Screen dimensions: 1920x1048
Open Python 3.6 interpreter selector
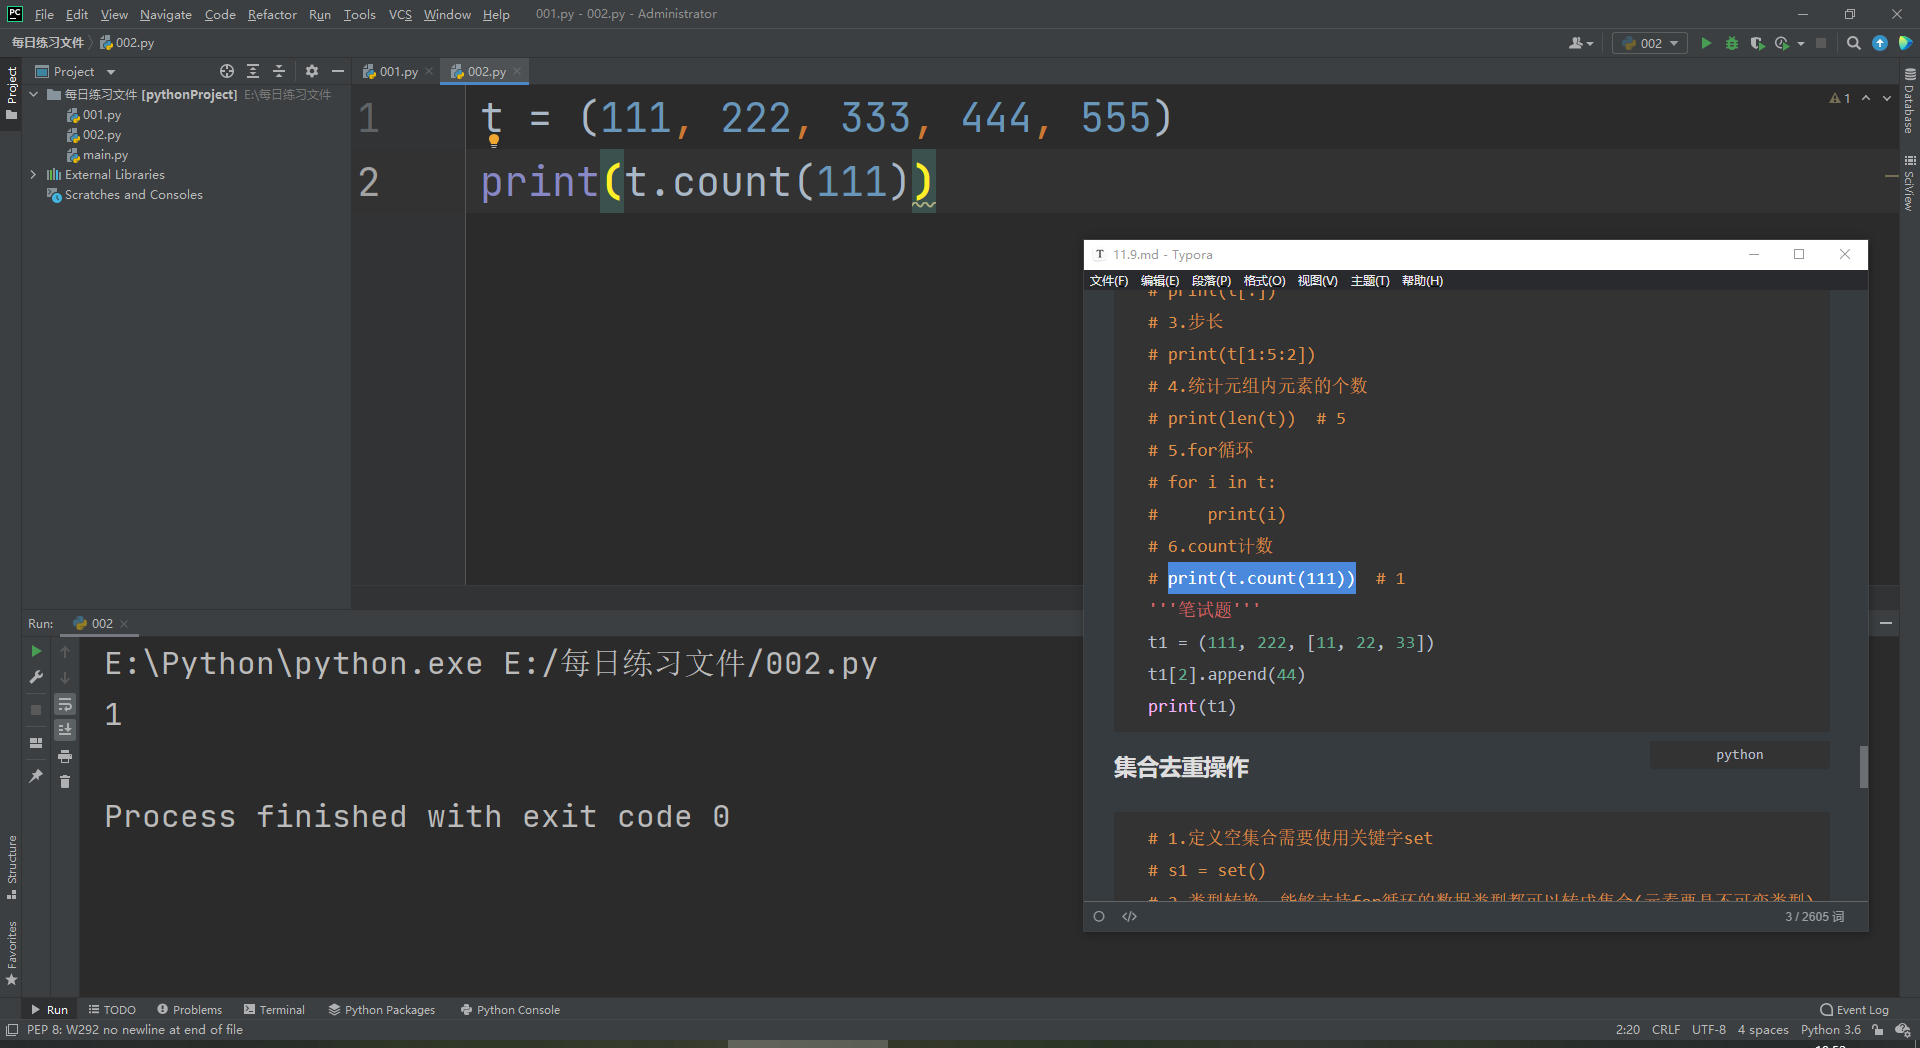1831,1030
